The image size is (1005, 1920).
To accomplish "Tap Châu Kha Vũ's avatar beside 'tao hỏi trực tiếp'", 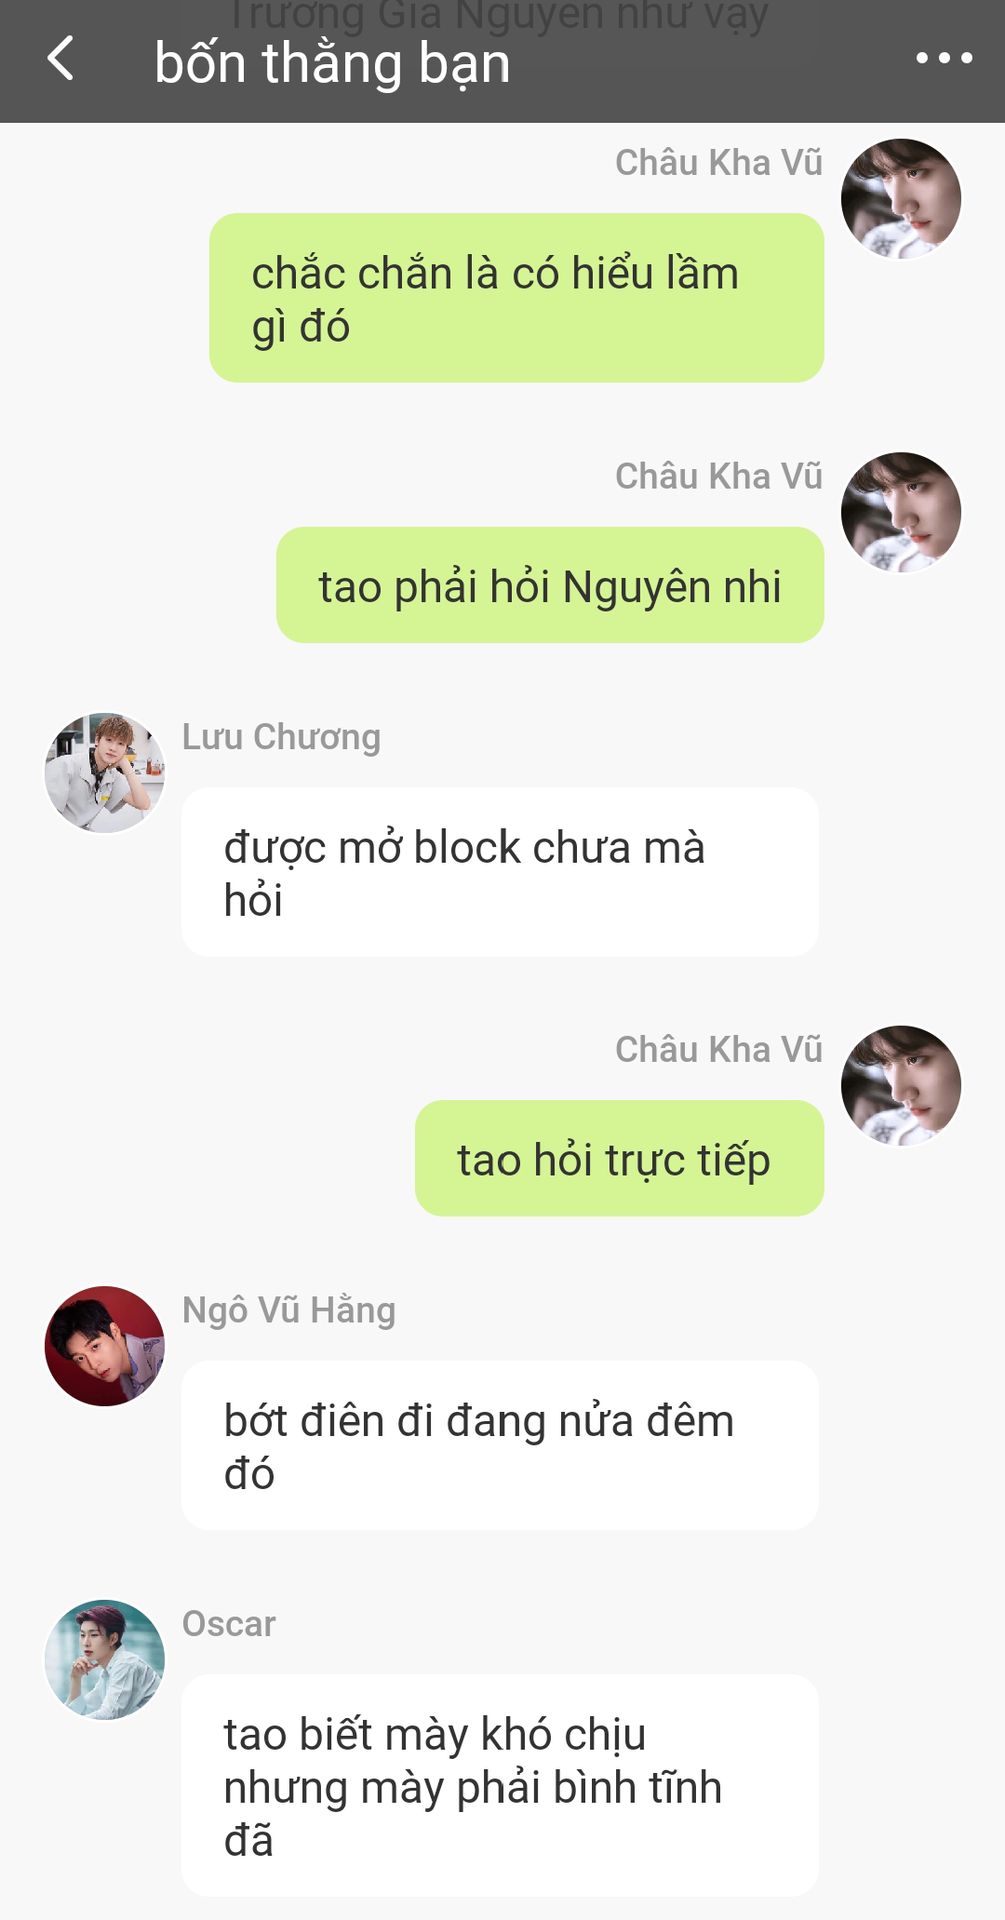I will click(x=901, y=1085).
